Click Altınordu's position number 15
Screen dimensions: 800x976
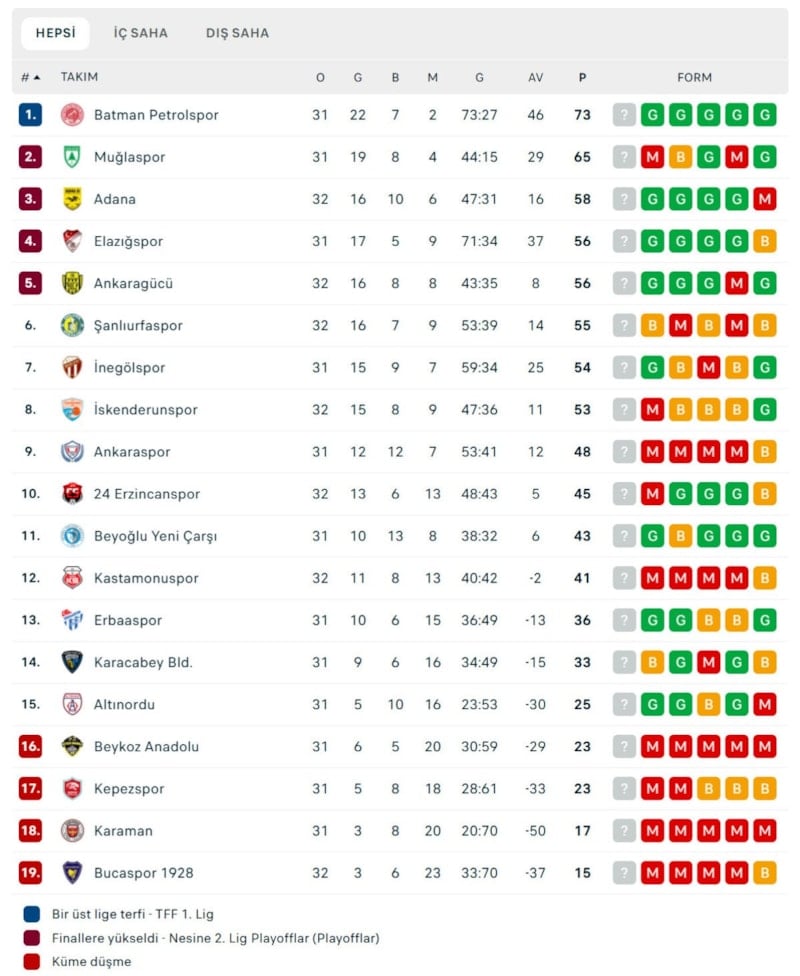[30, 704]
